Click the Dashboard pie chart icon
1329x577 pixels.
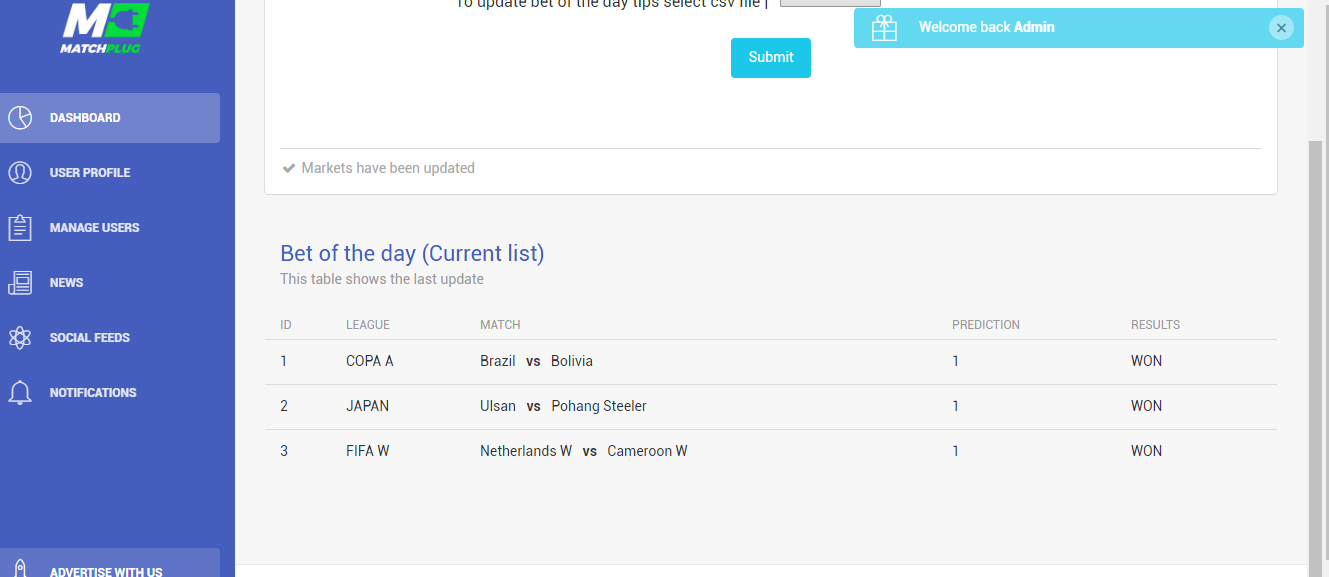coord(20,118)
